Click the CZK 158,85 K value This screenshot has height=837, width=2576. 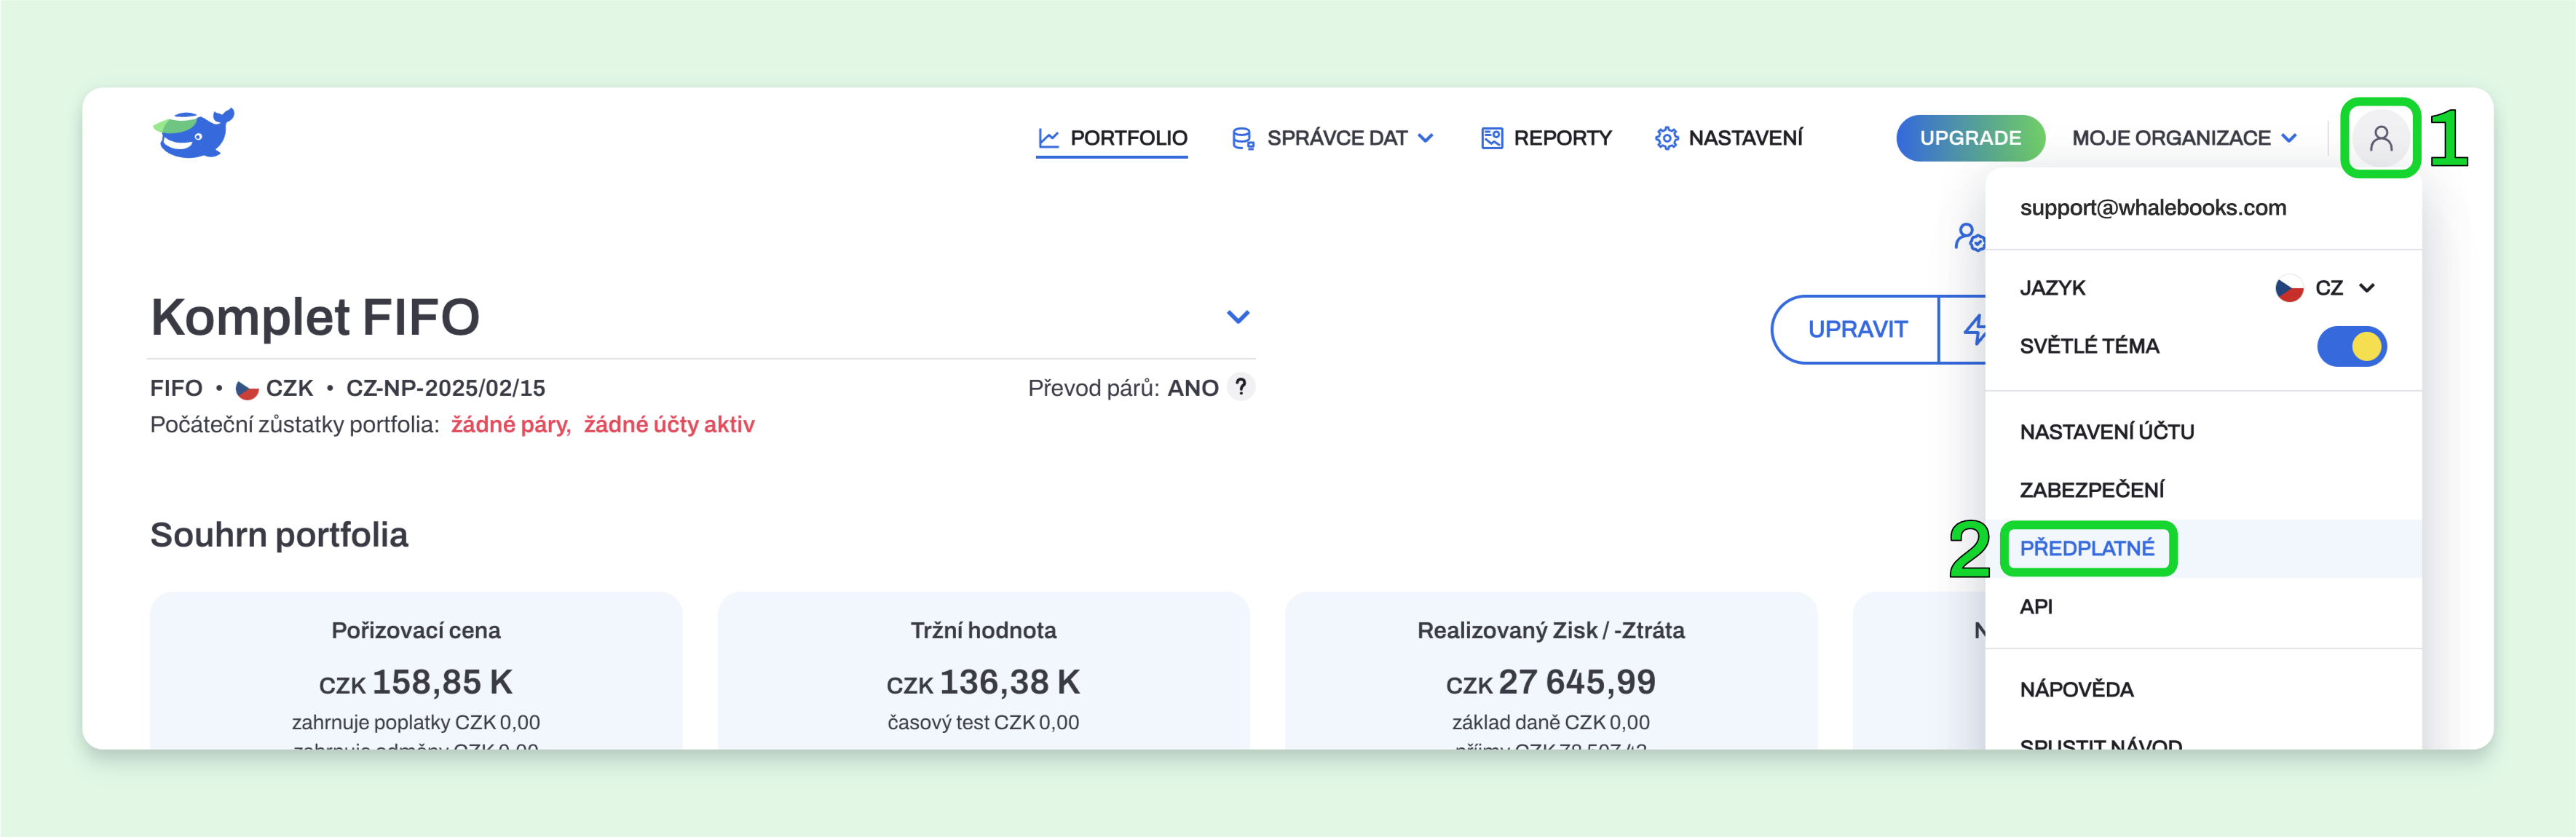(x=416, y=683)
